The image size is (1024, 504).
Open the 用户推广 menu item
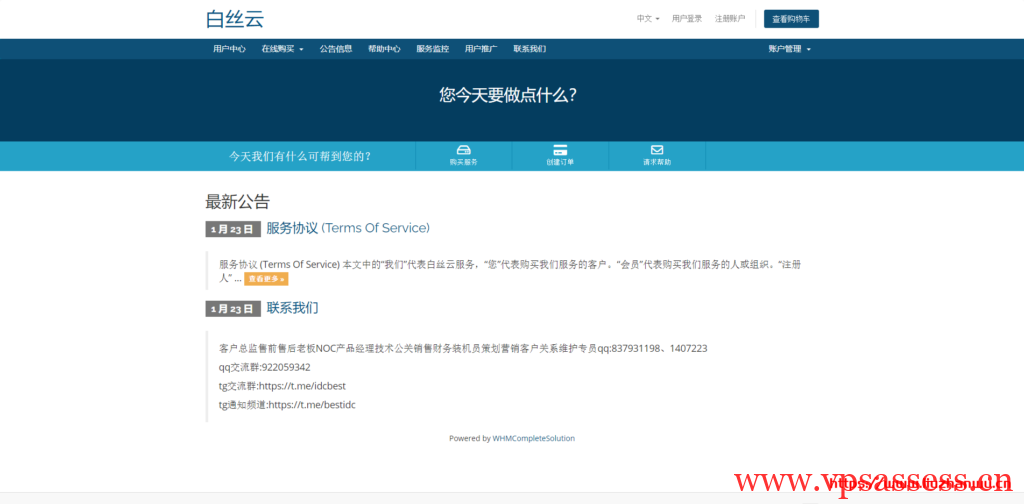click(481, 49)
